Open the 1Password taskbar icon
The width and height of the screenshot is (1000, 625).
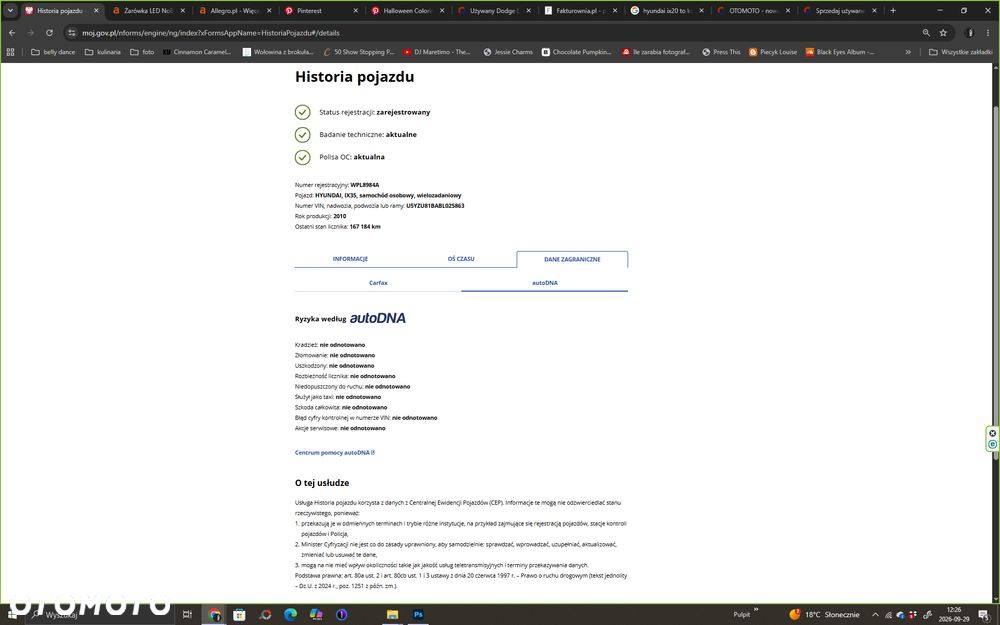coord(342,614)
